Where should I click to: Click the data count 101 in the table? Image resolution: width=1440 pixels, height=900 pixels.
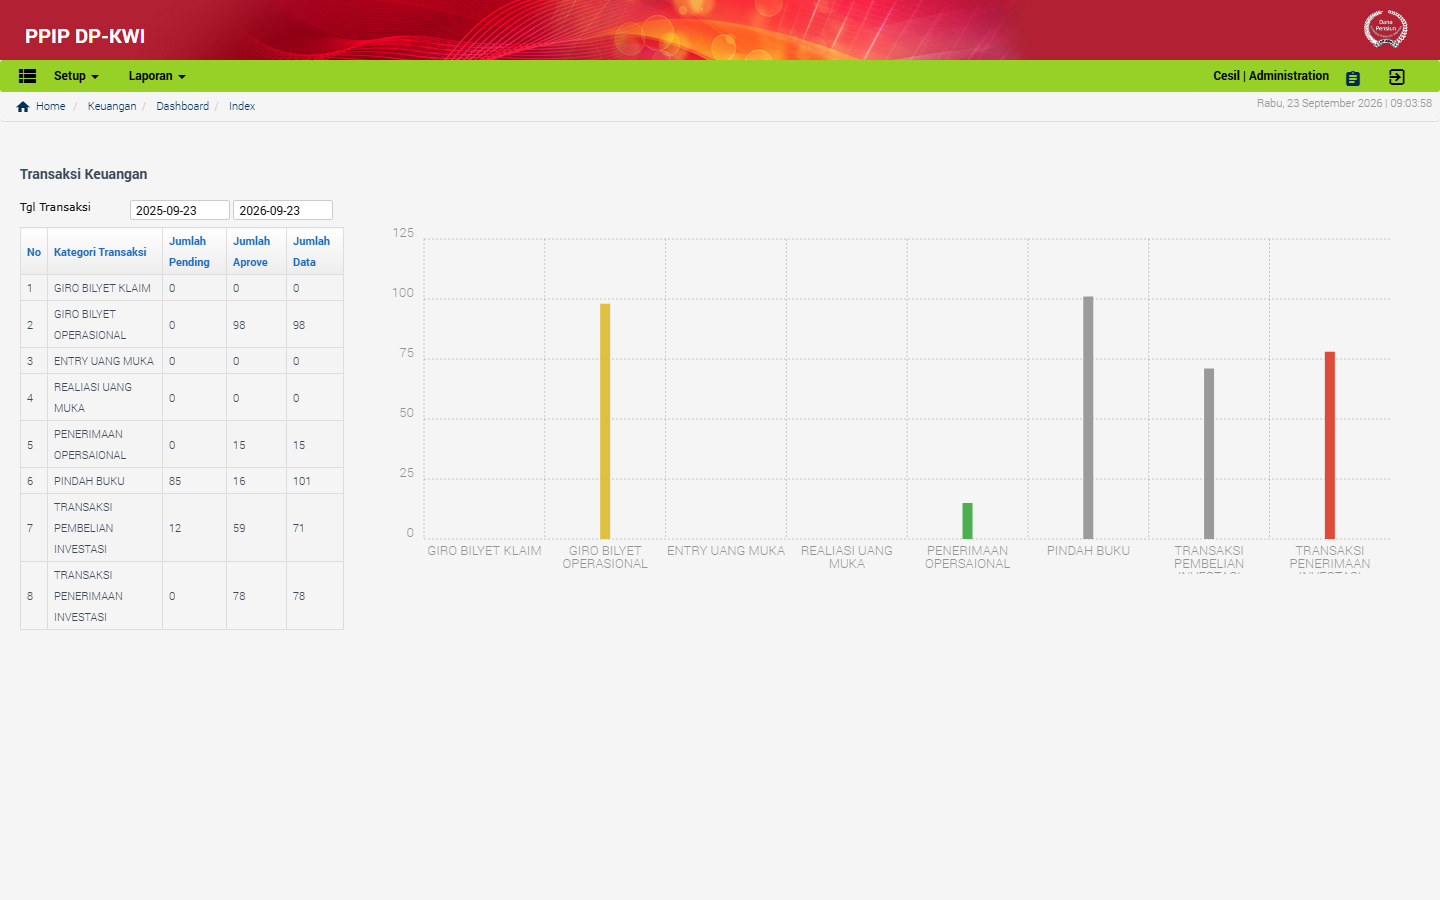coord(302,481)
